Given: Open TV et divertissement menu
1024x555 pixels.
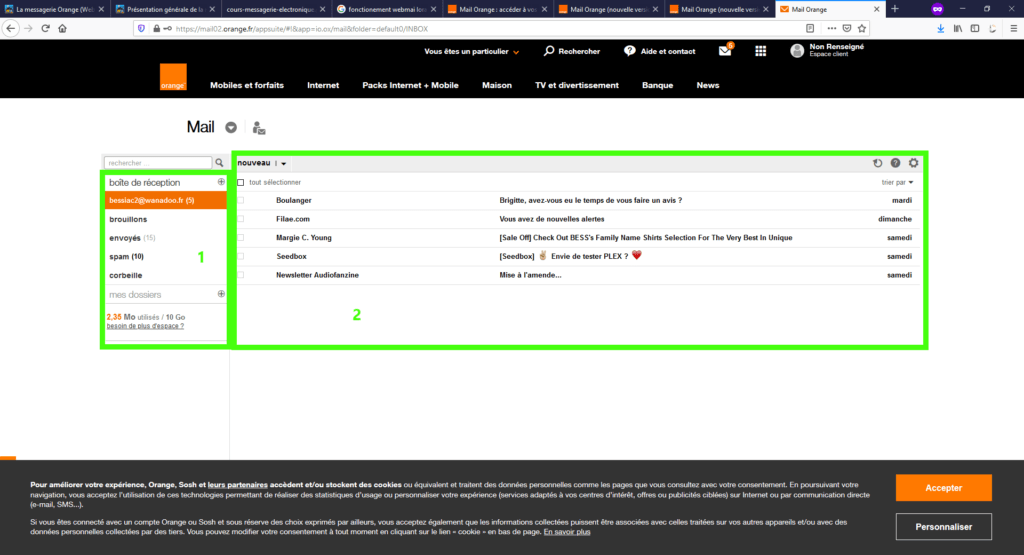Looking at the screenshot, I should click(x=577, y=86).
